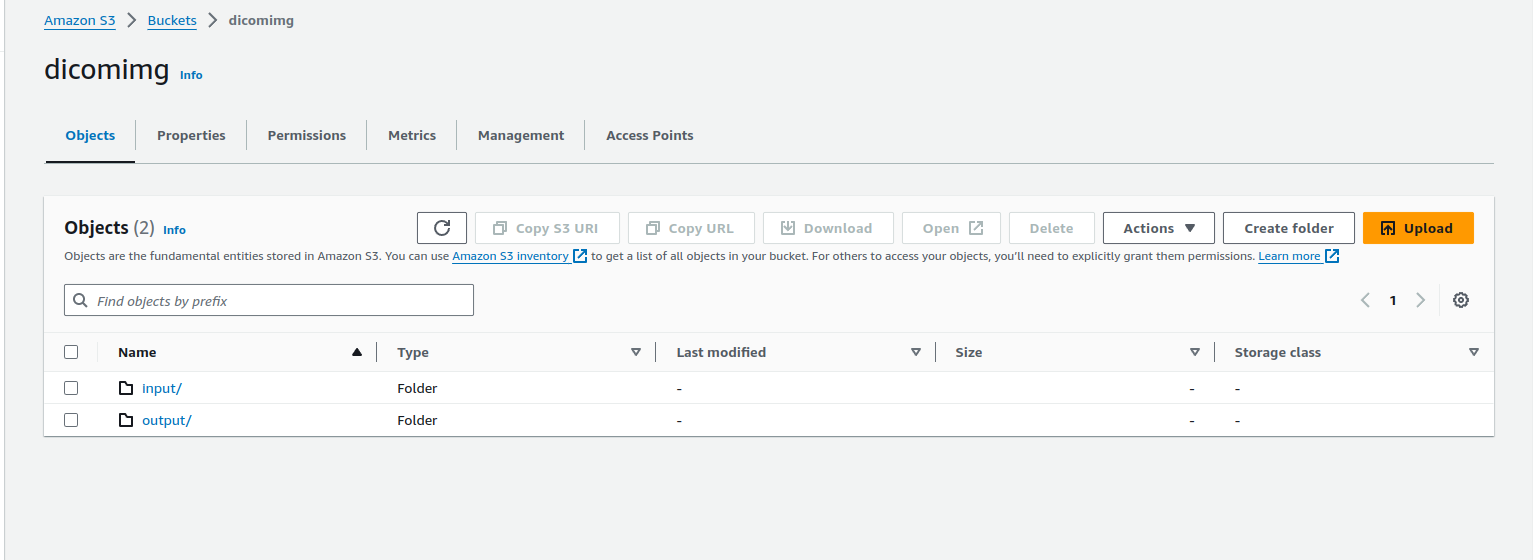The image size is (1533, 560).
Task: Open the Access Points tab
Action: 650,135
